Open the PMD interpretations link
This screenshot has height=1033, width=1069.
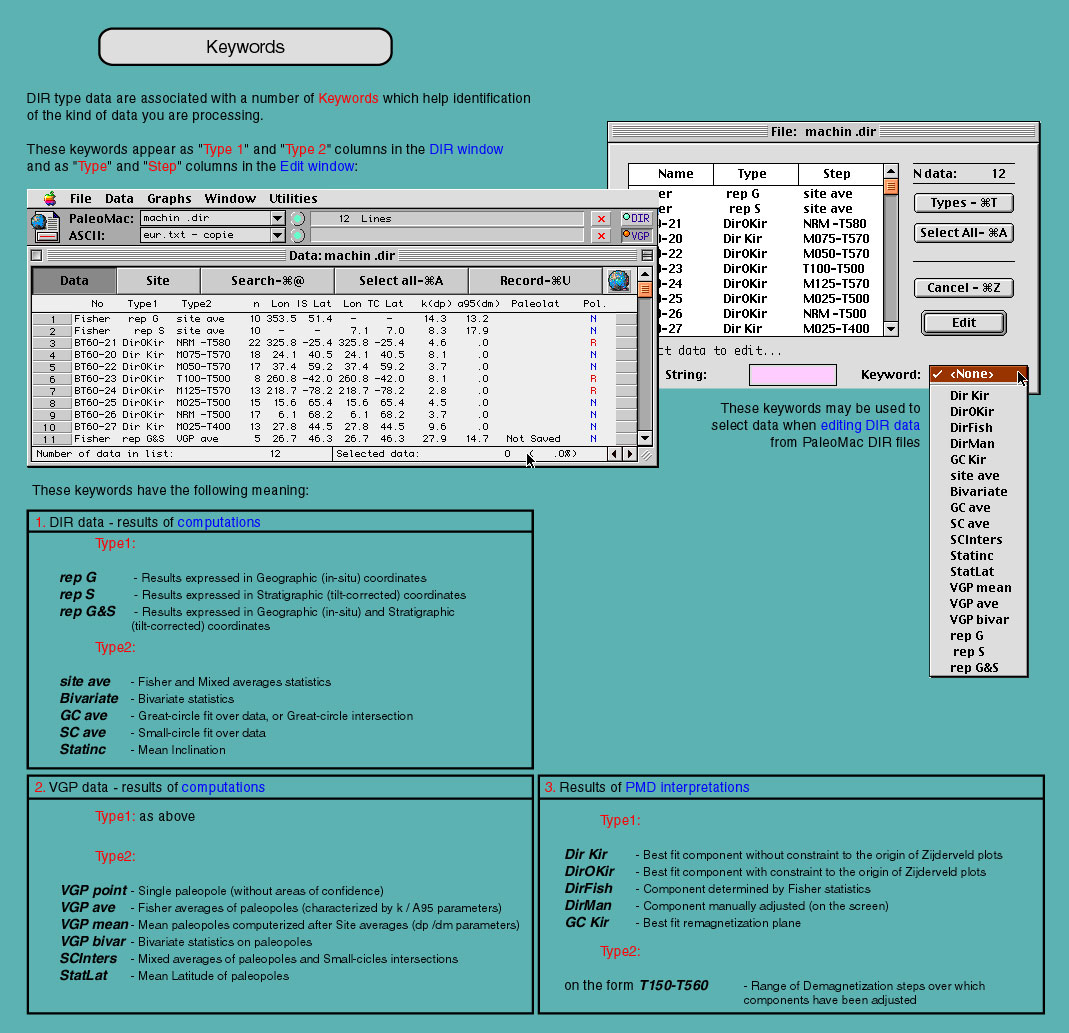coord(687,788)
